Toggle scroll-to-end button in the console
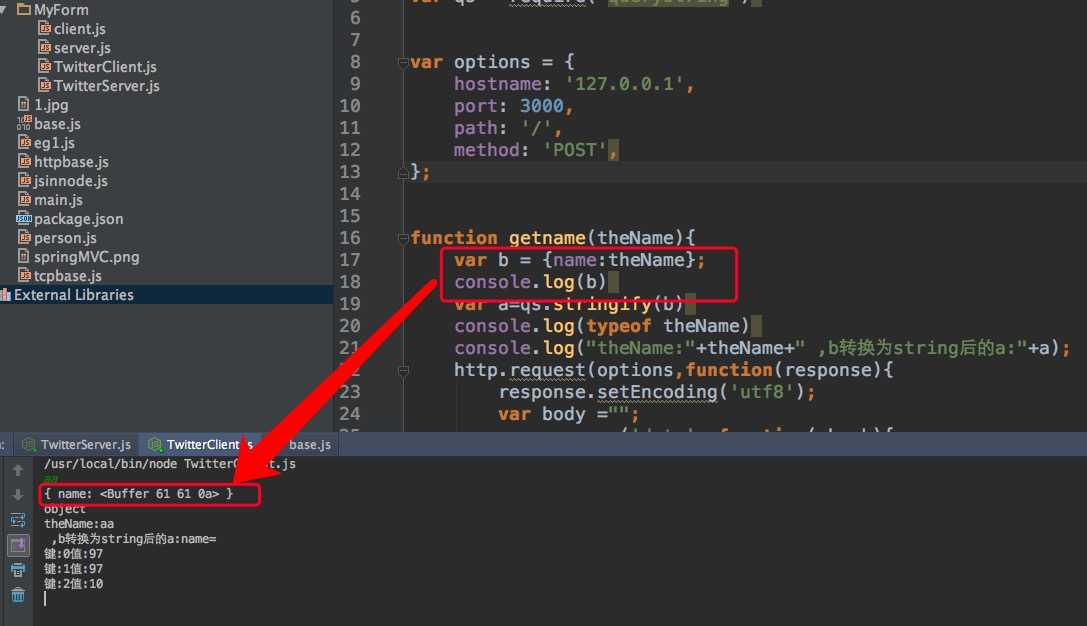1087x626 pixels. click(18, 545)
